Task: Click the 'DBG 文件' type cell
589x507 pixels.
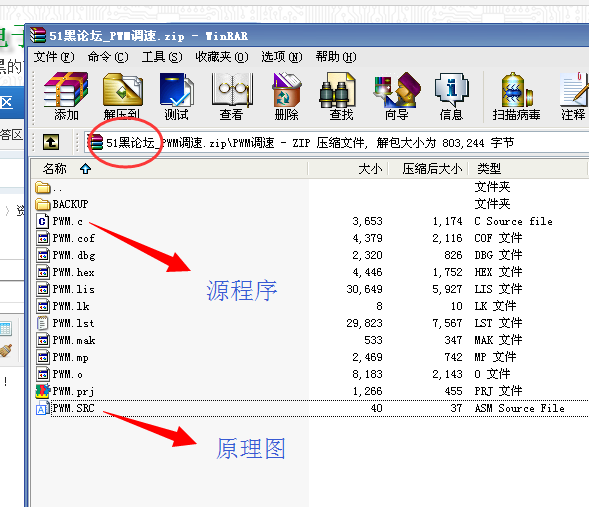Action: tap(498, 255)
